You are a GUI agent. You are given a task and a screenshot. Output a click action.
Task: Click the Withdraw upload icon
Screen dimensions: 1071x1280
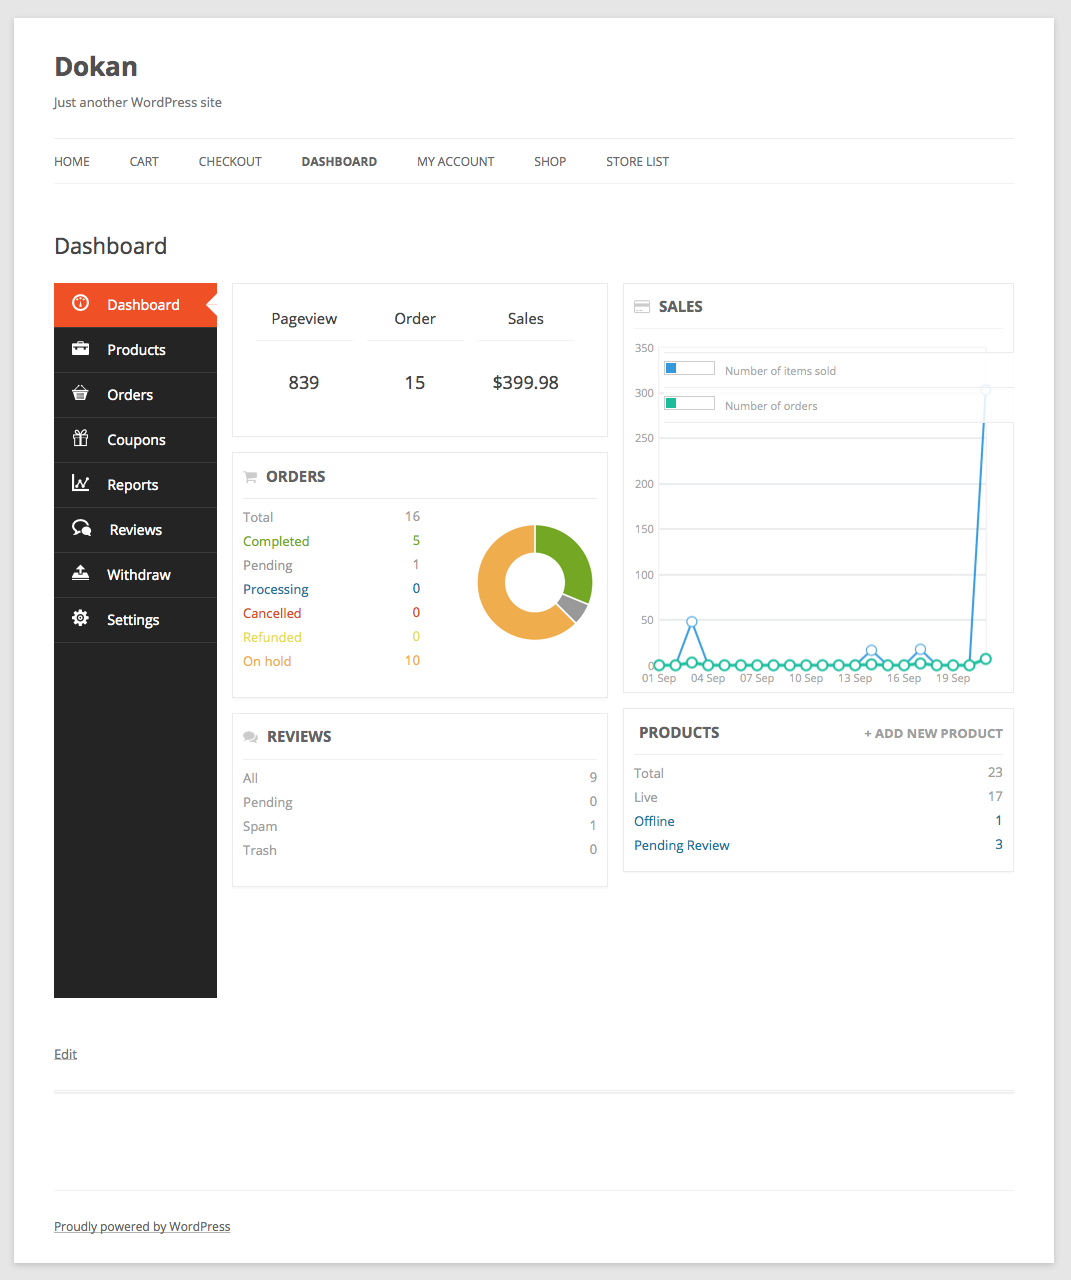coord(81,573)
